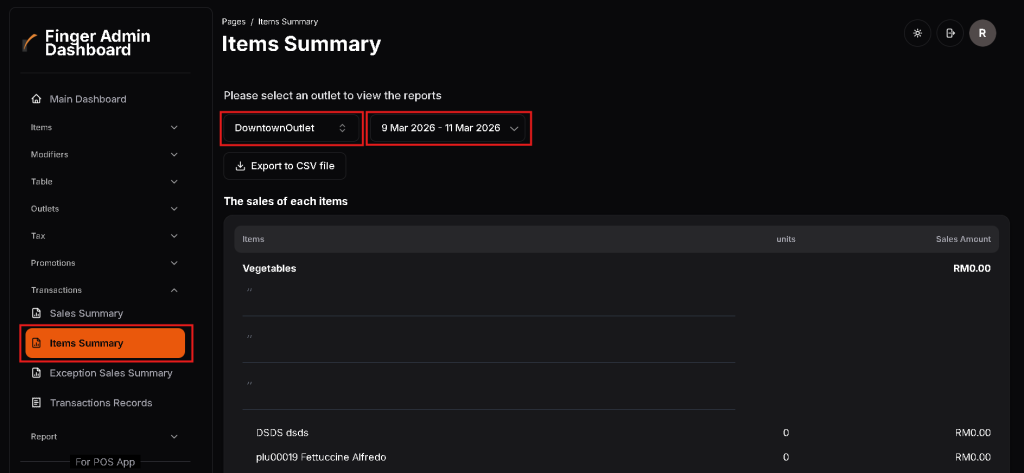Viewport: 1024px width, 473px height.
Task: Click the Finger Admin Dashboard logo
Action: 29,43
